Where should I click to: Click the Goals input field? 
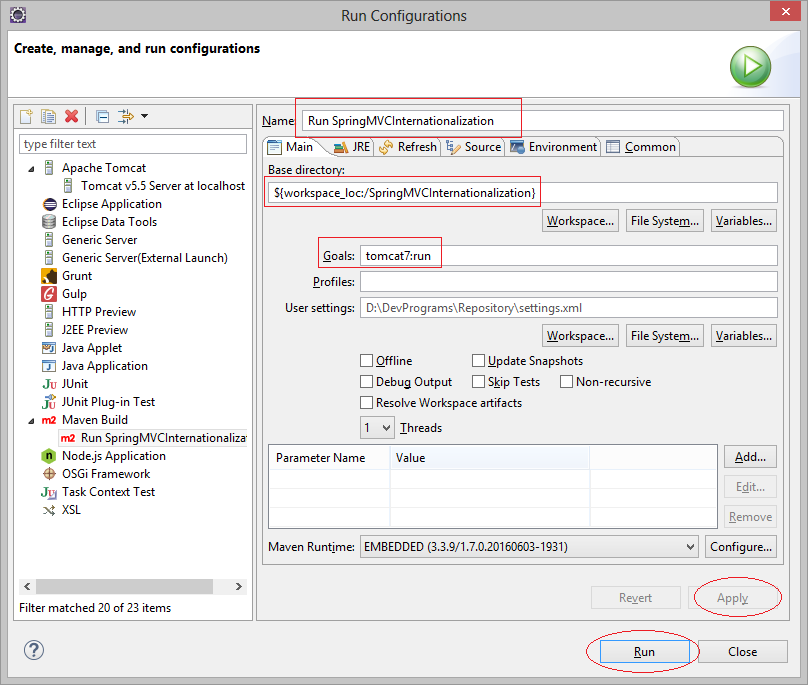tap(569, 256)
